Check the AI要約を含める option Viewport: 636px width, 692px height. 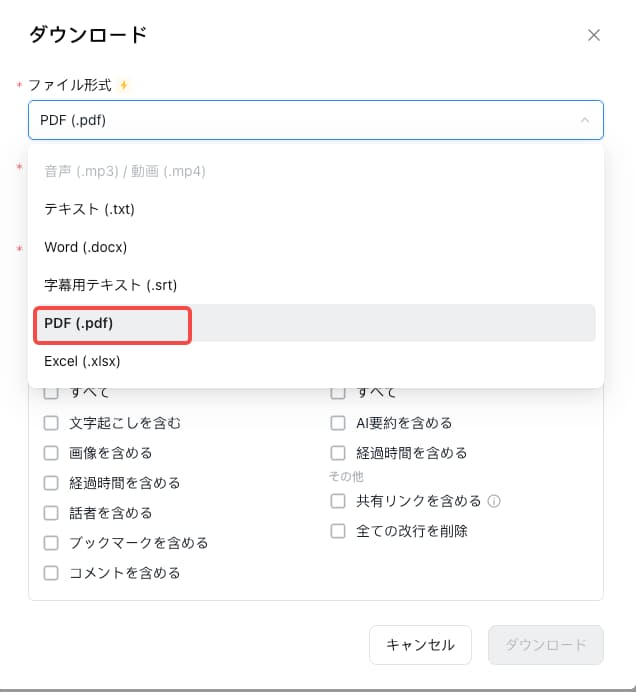pyautogui.click(x=338, y=423)
